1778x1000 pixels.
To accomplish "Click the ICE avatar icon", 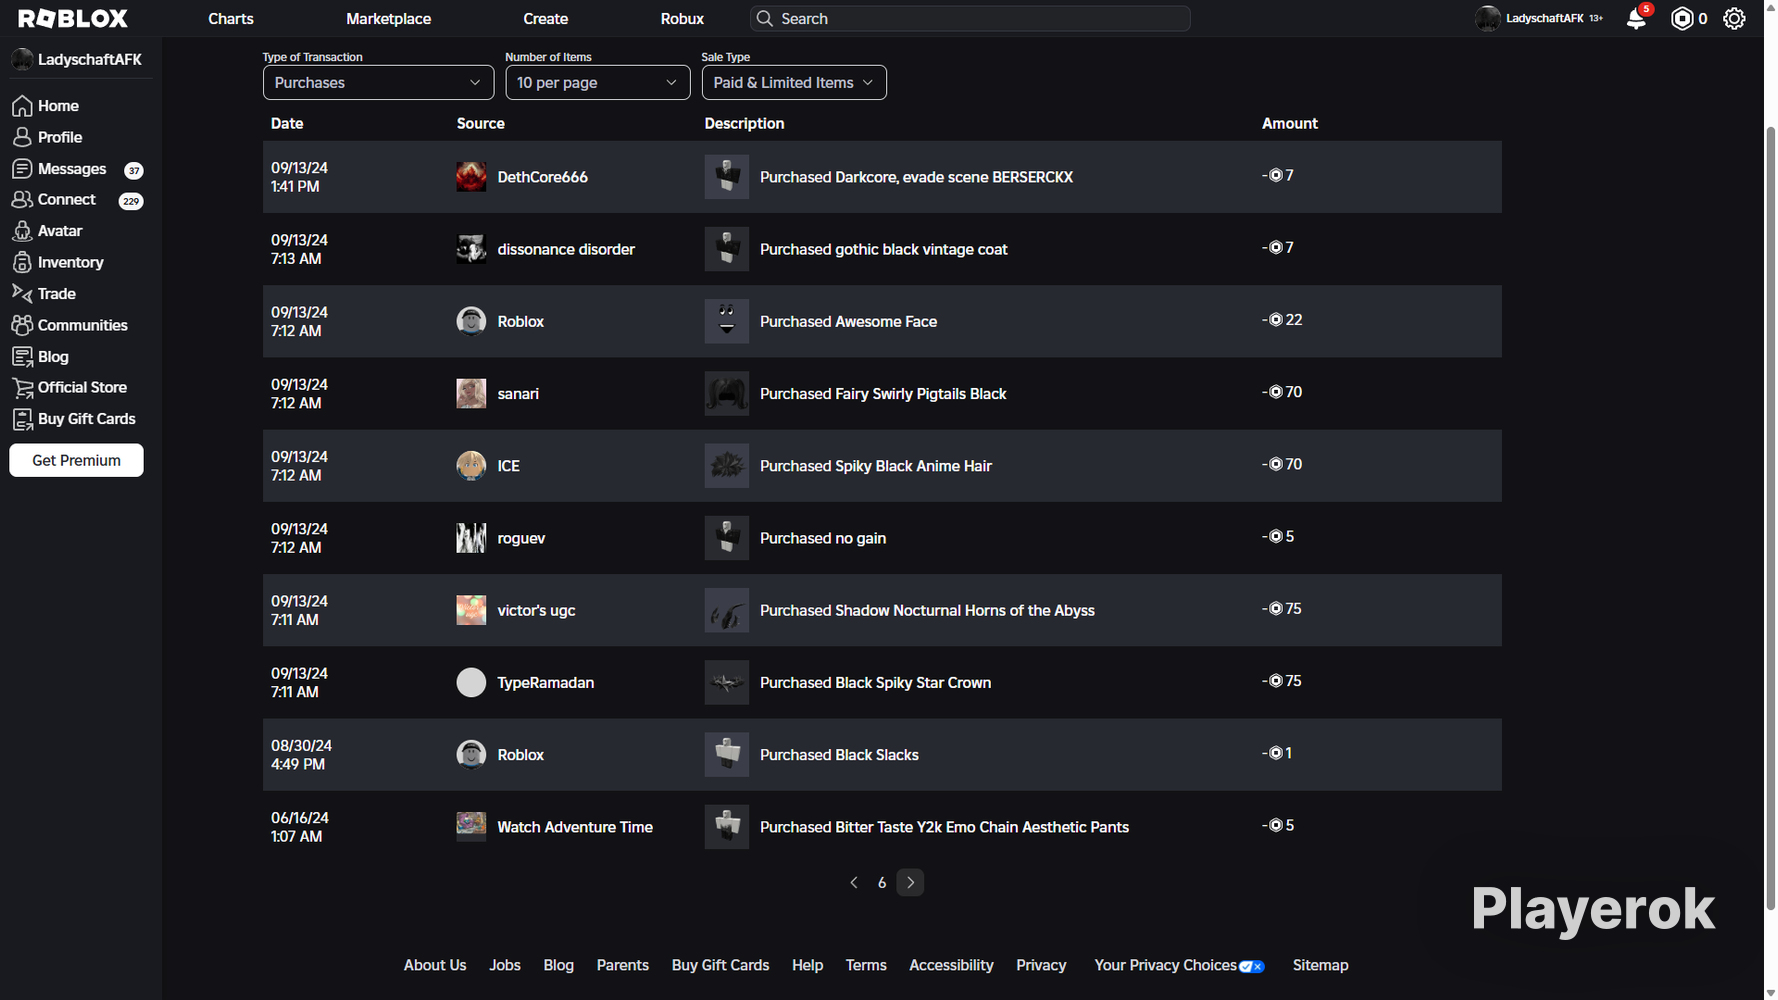I will 471,465.
